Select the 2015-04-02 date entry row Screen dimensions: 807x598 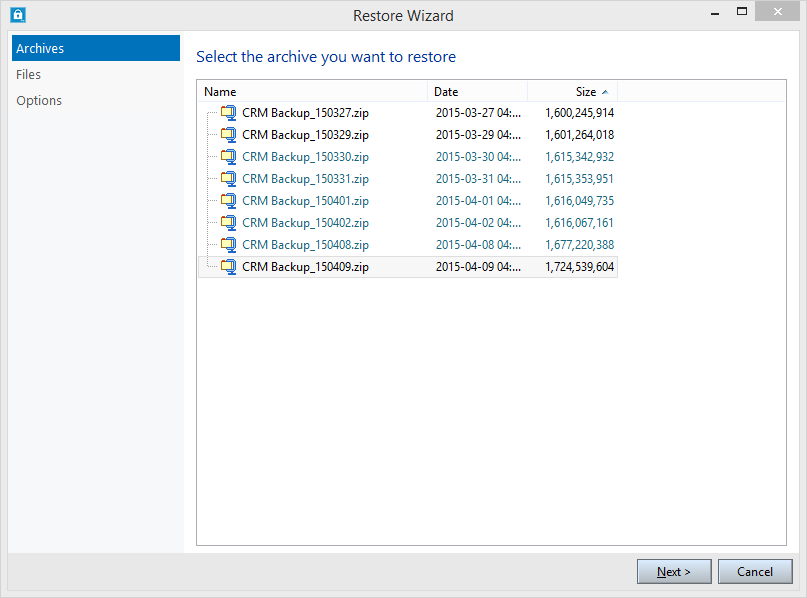coord(408,223)
